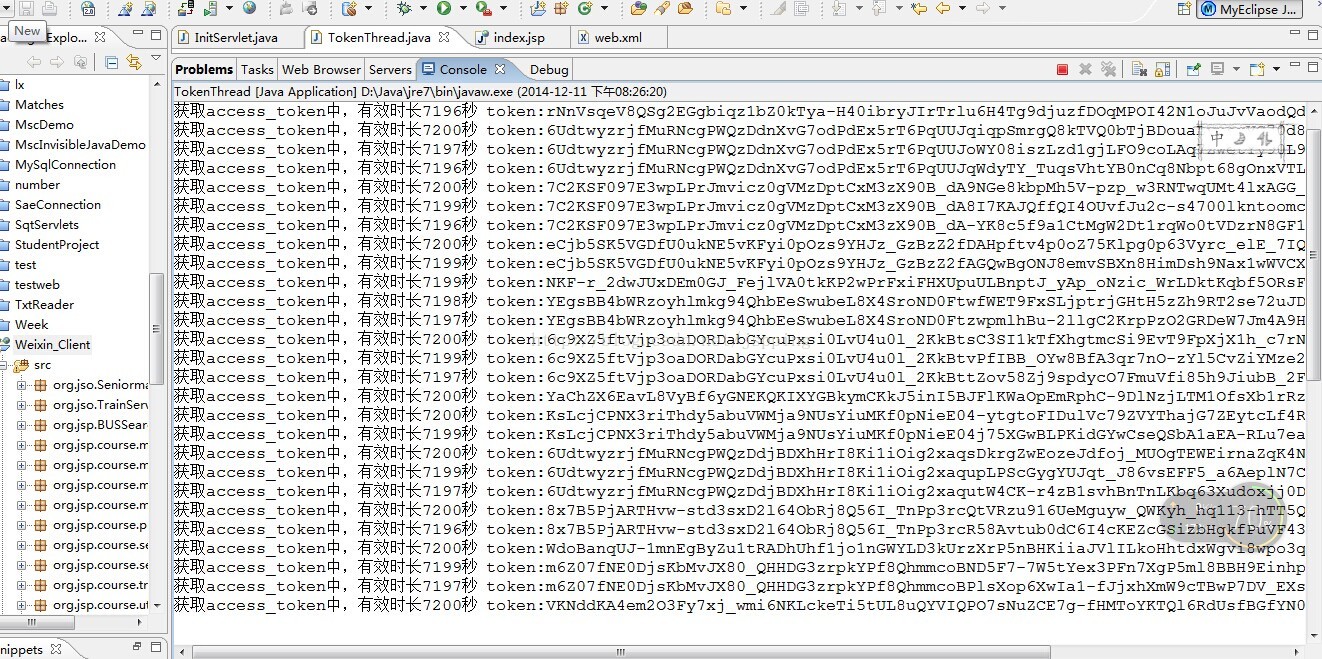
Task: Click the Open Perspective icon
Action: [x=1184, y=9]
